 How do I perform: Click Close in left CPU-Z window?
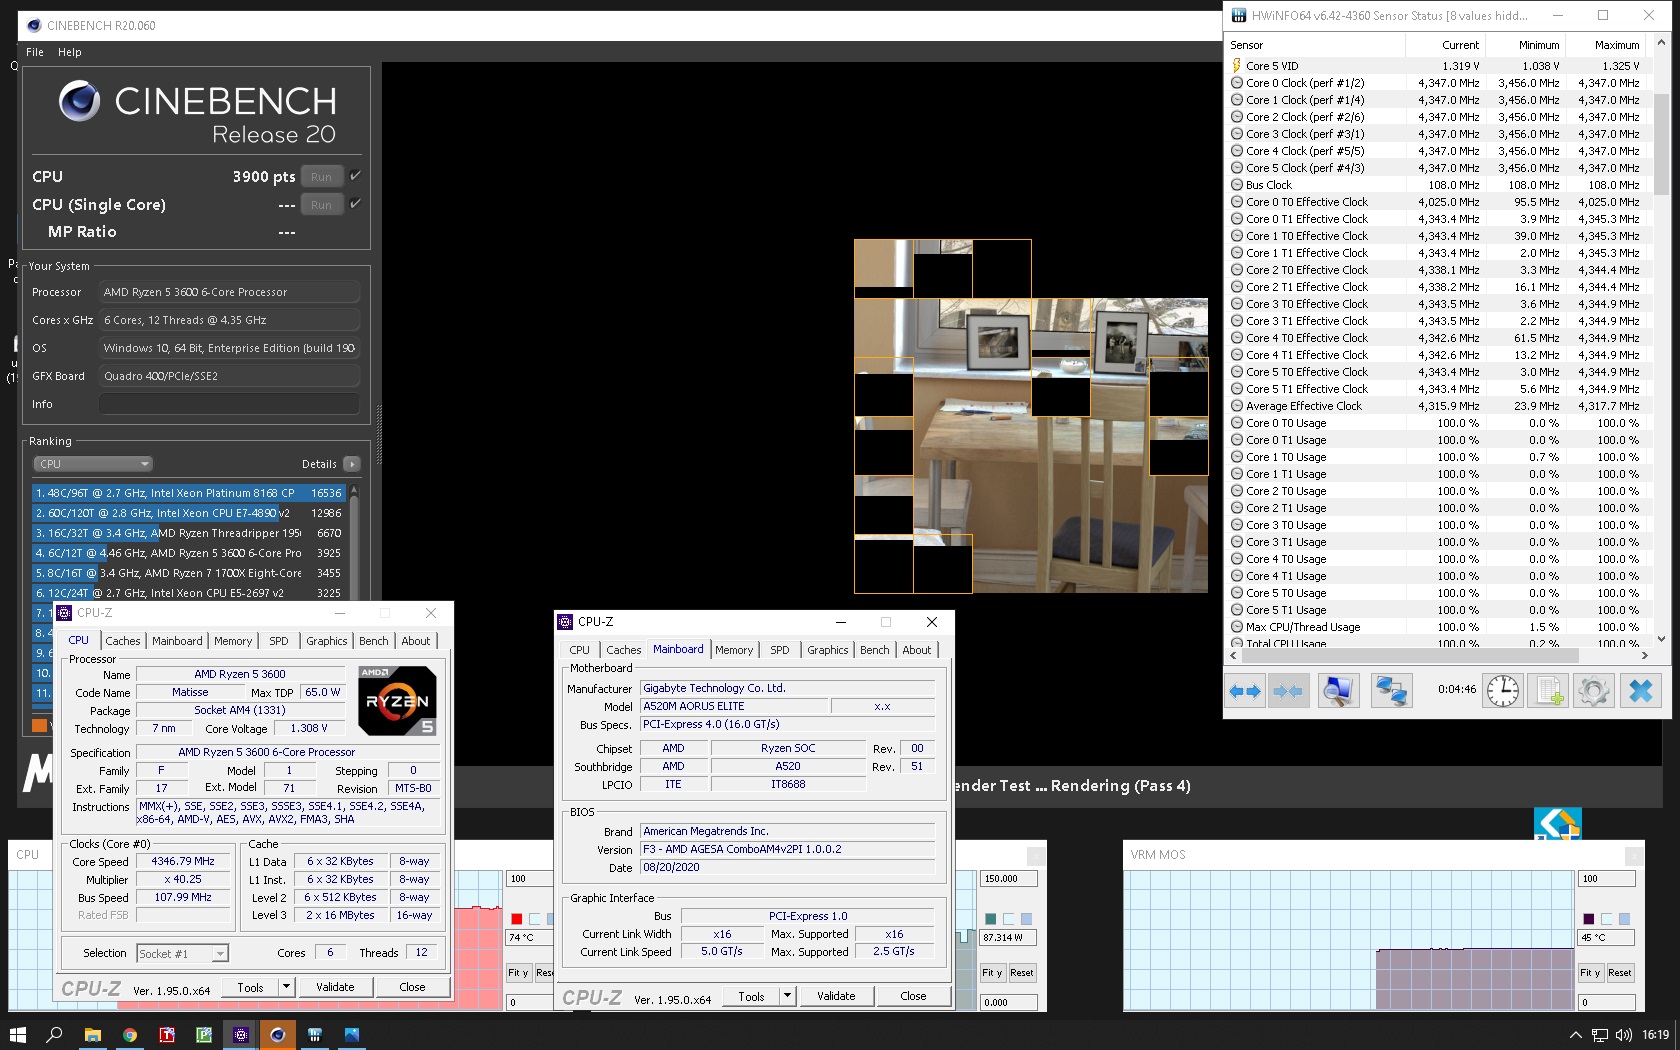[412, 987]
